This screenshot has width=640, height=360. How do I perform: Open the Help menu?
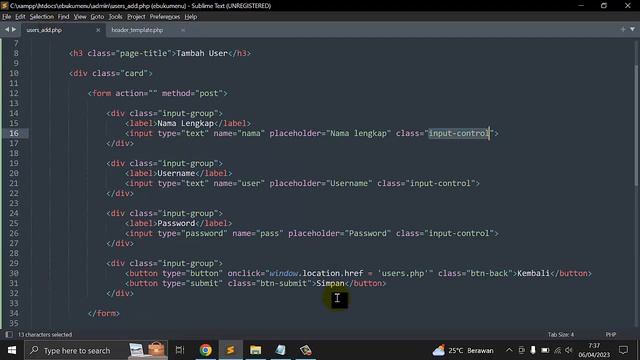191,17
